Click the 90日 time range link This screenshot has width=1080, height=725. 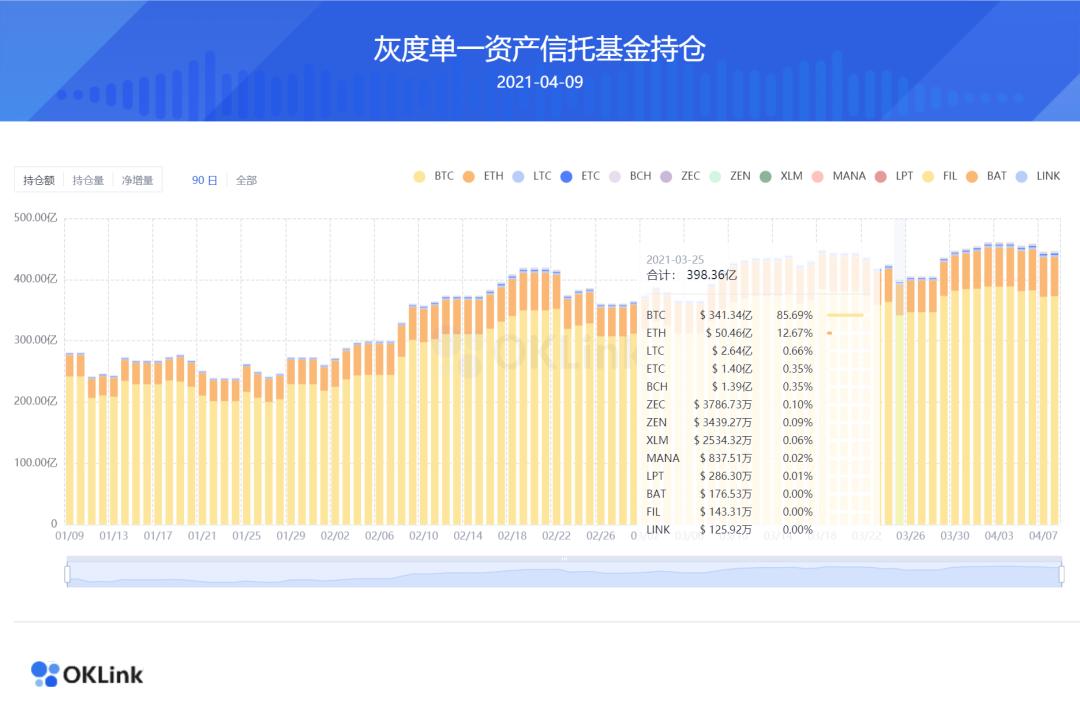202,179
